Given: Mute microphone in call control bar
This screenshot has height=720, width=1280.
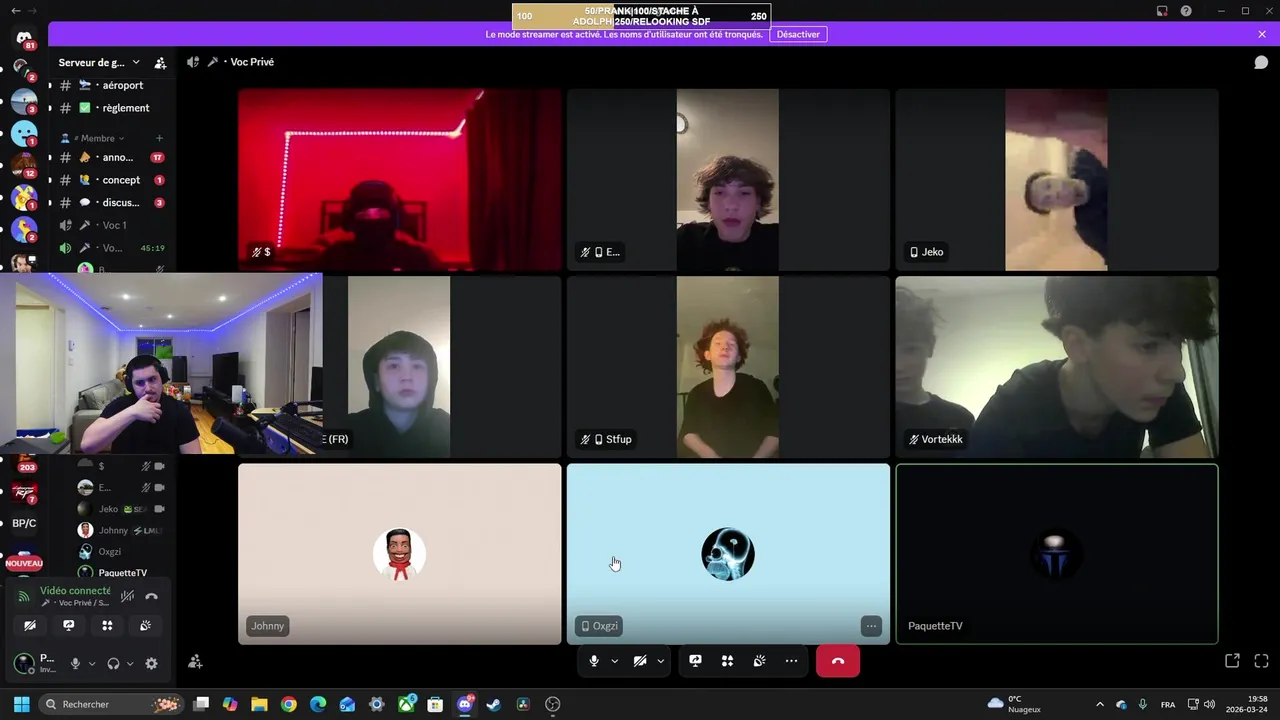Looking at the screenshot, I should point(594,661).
